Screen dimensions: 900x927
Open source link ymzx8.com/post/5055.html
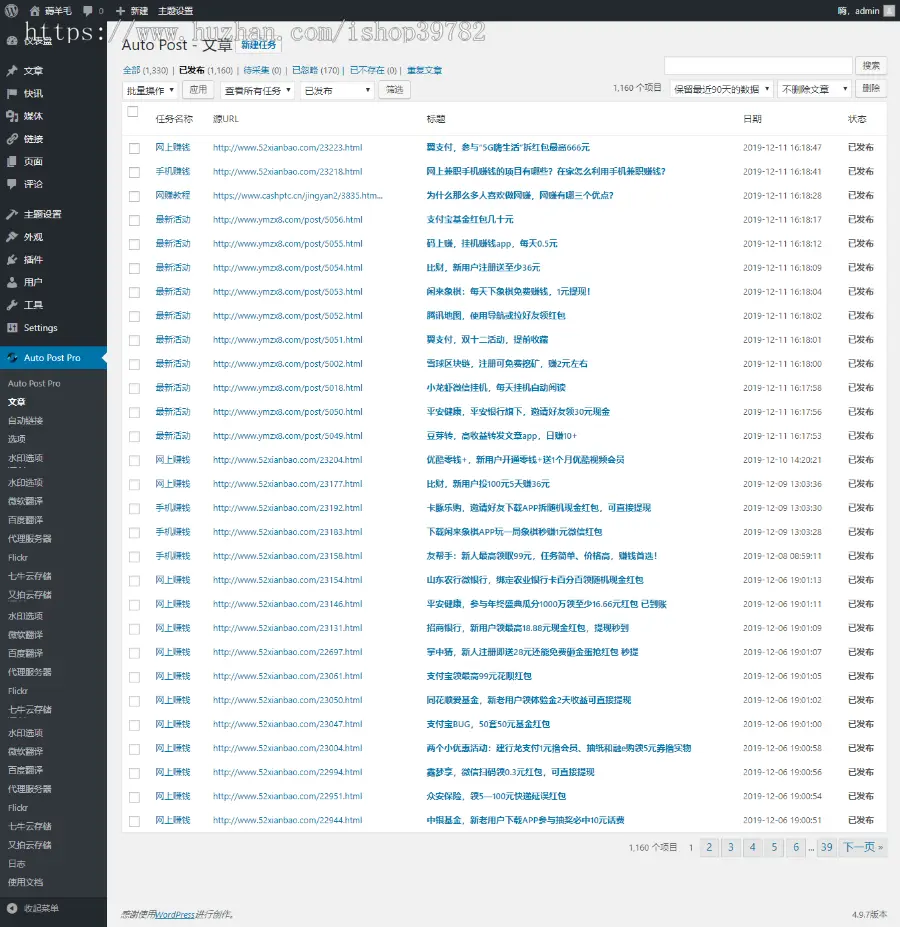tap(287, 244)
